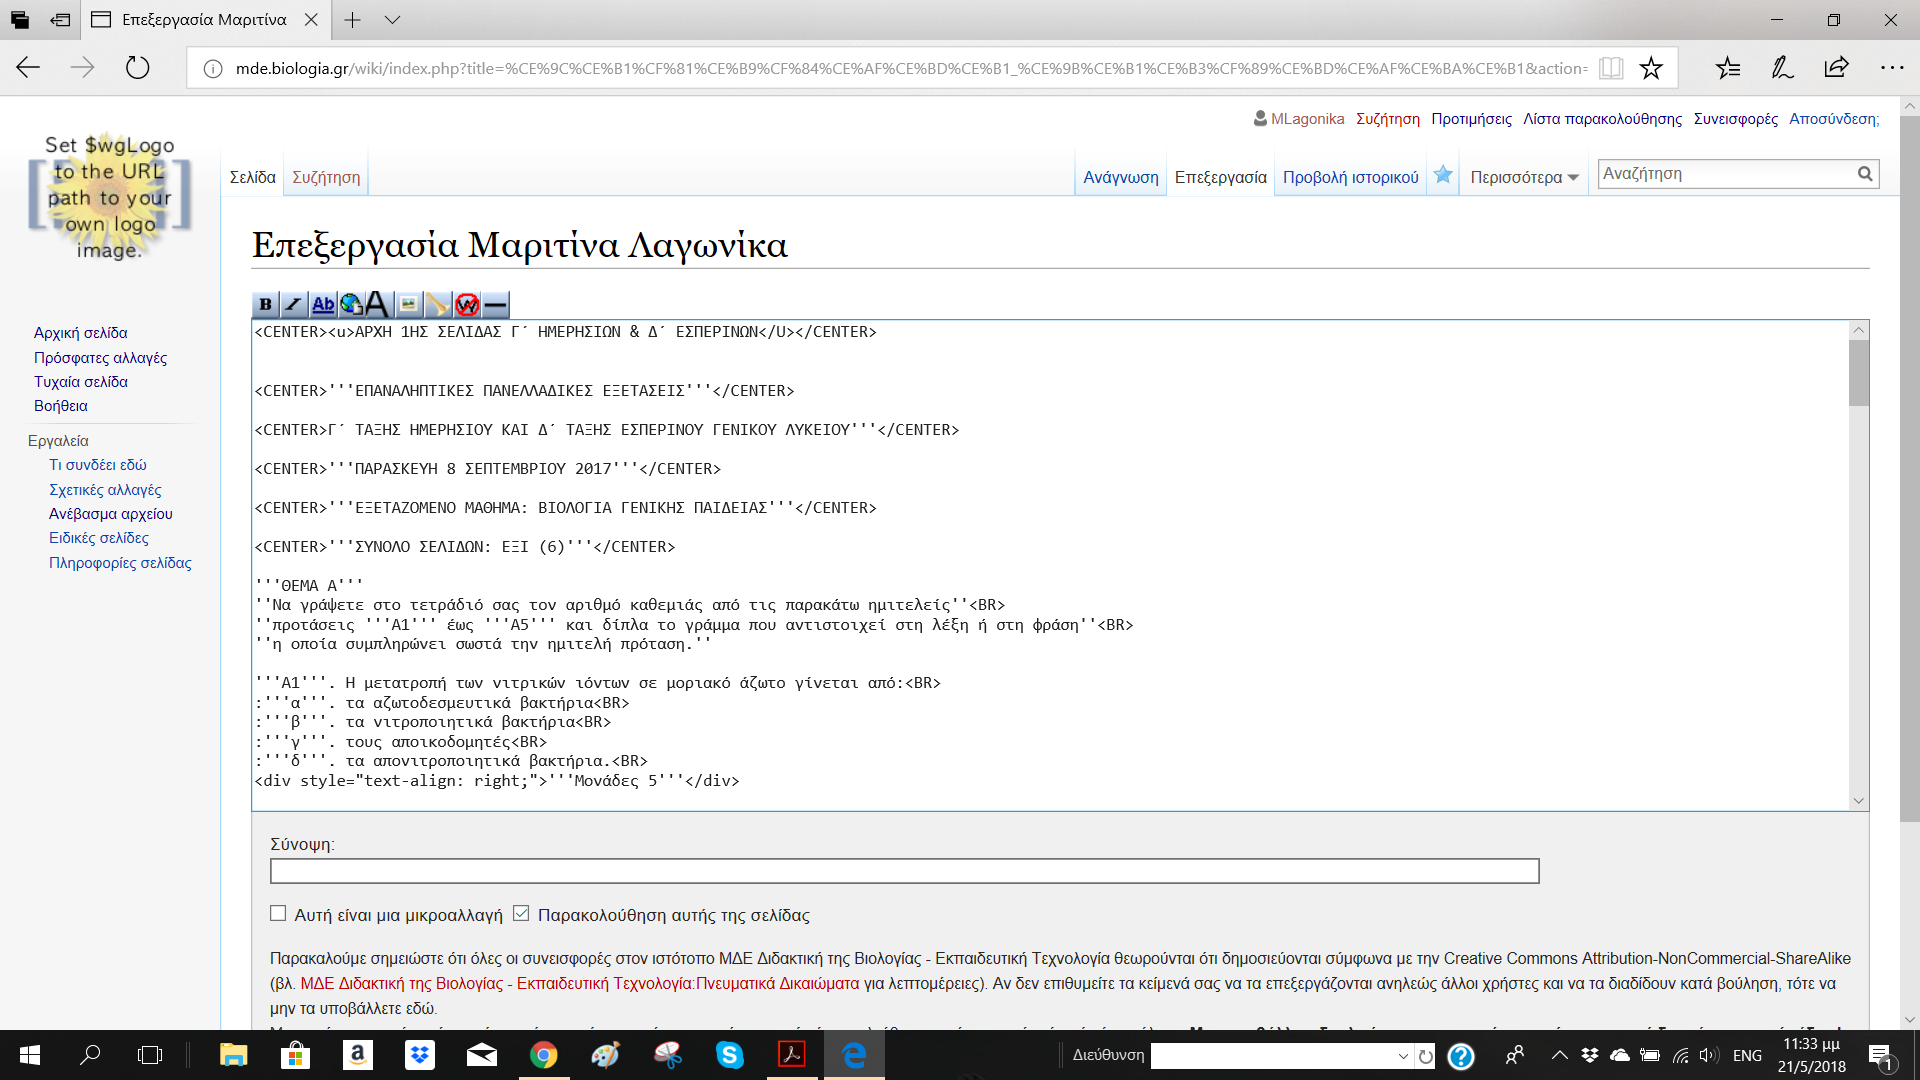Open taskbar address bar dropdown arrow

coord(1403,1056)
